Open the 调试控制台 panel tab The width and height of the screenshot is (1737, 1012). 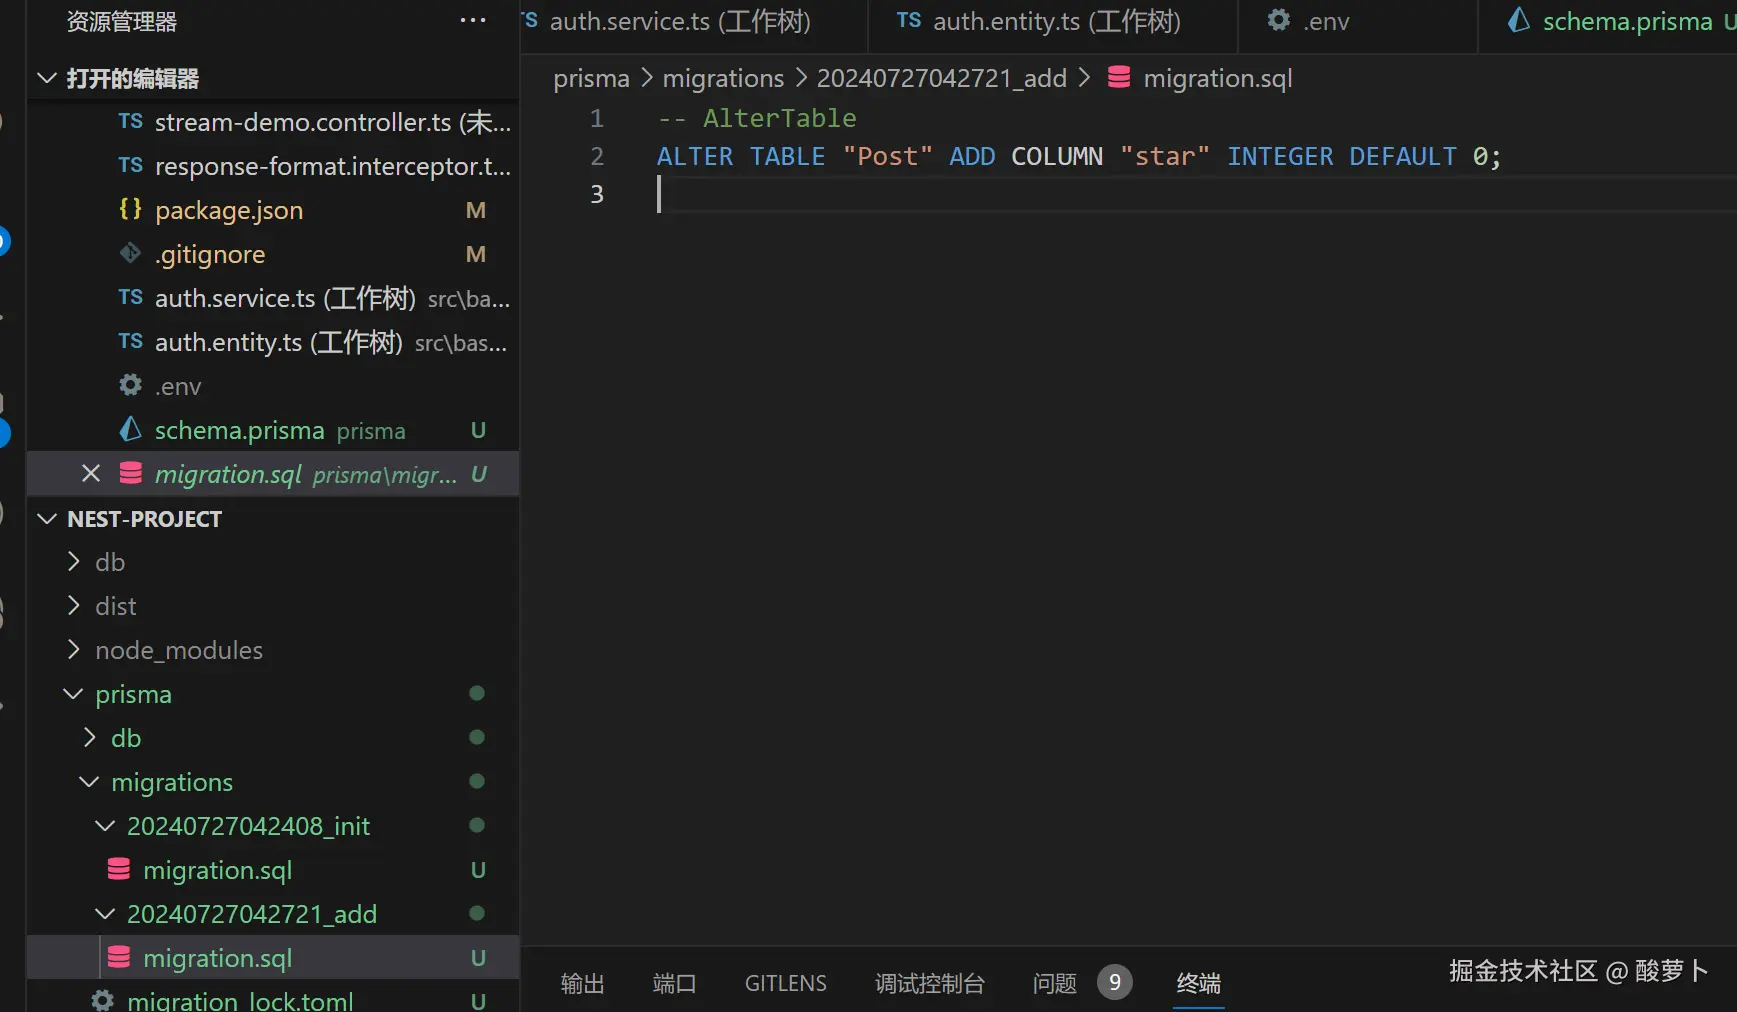pos(930,983)
